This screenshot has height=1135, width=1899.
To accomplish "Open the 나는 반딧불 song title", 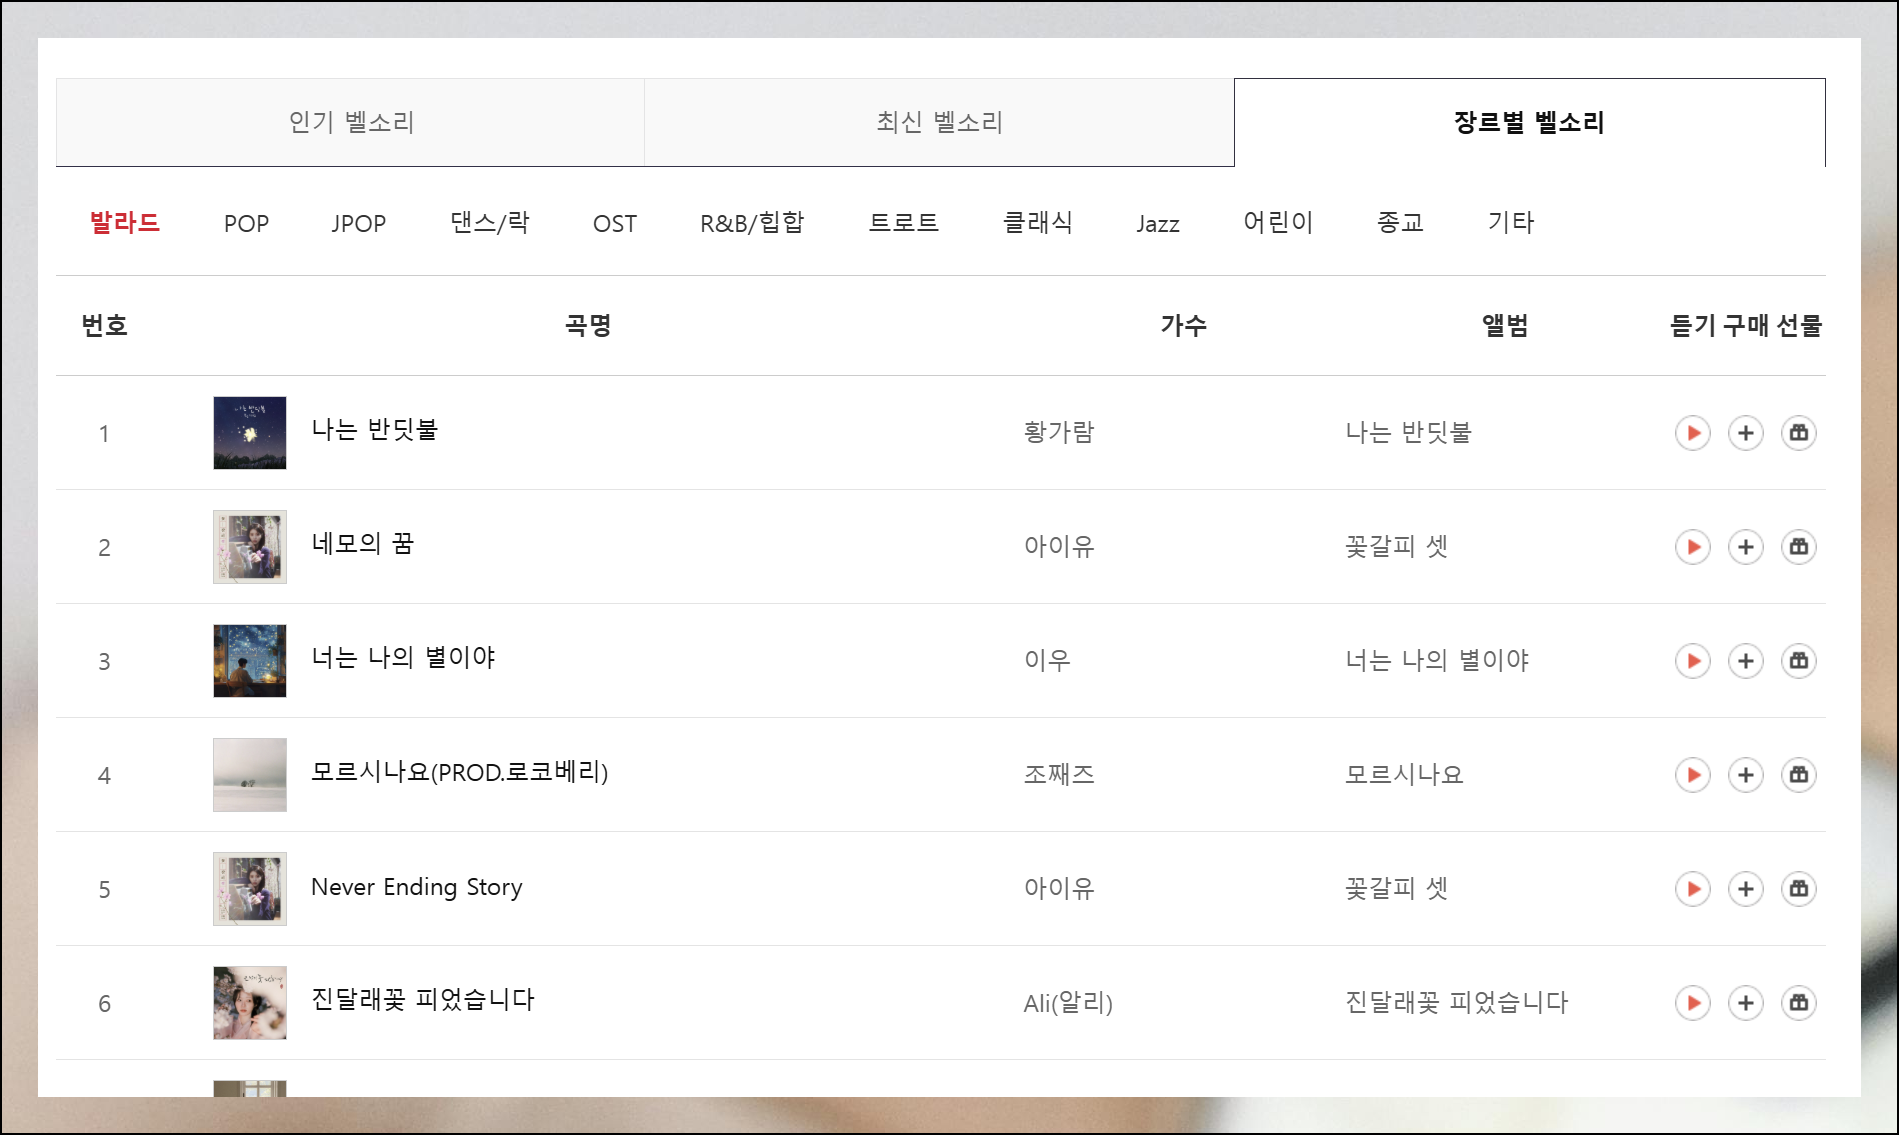I will (375, 429).
